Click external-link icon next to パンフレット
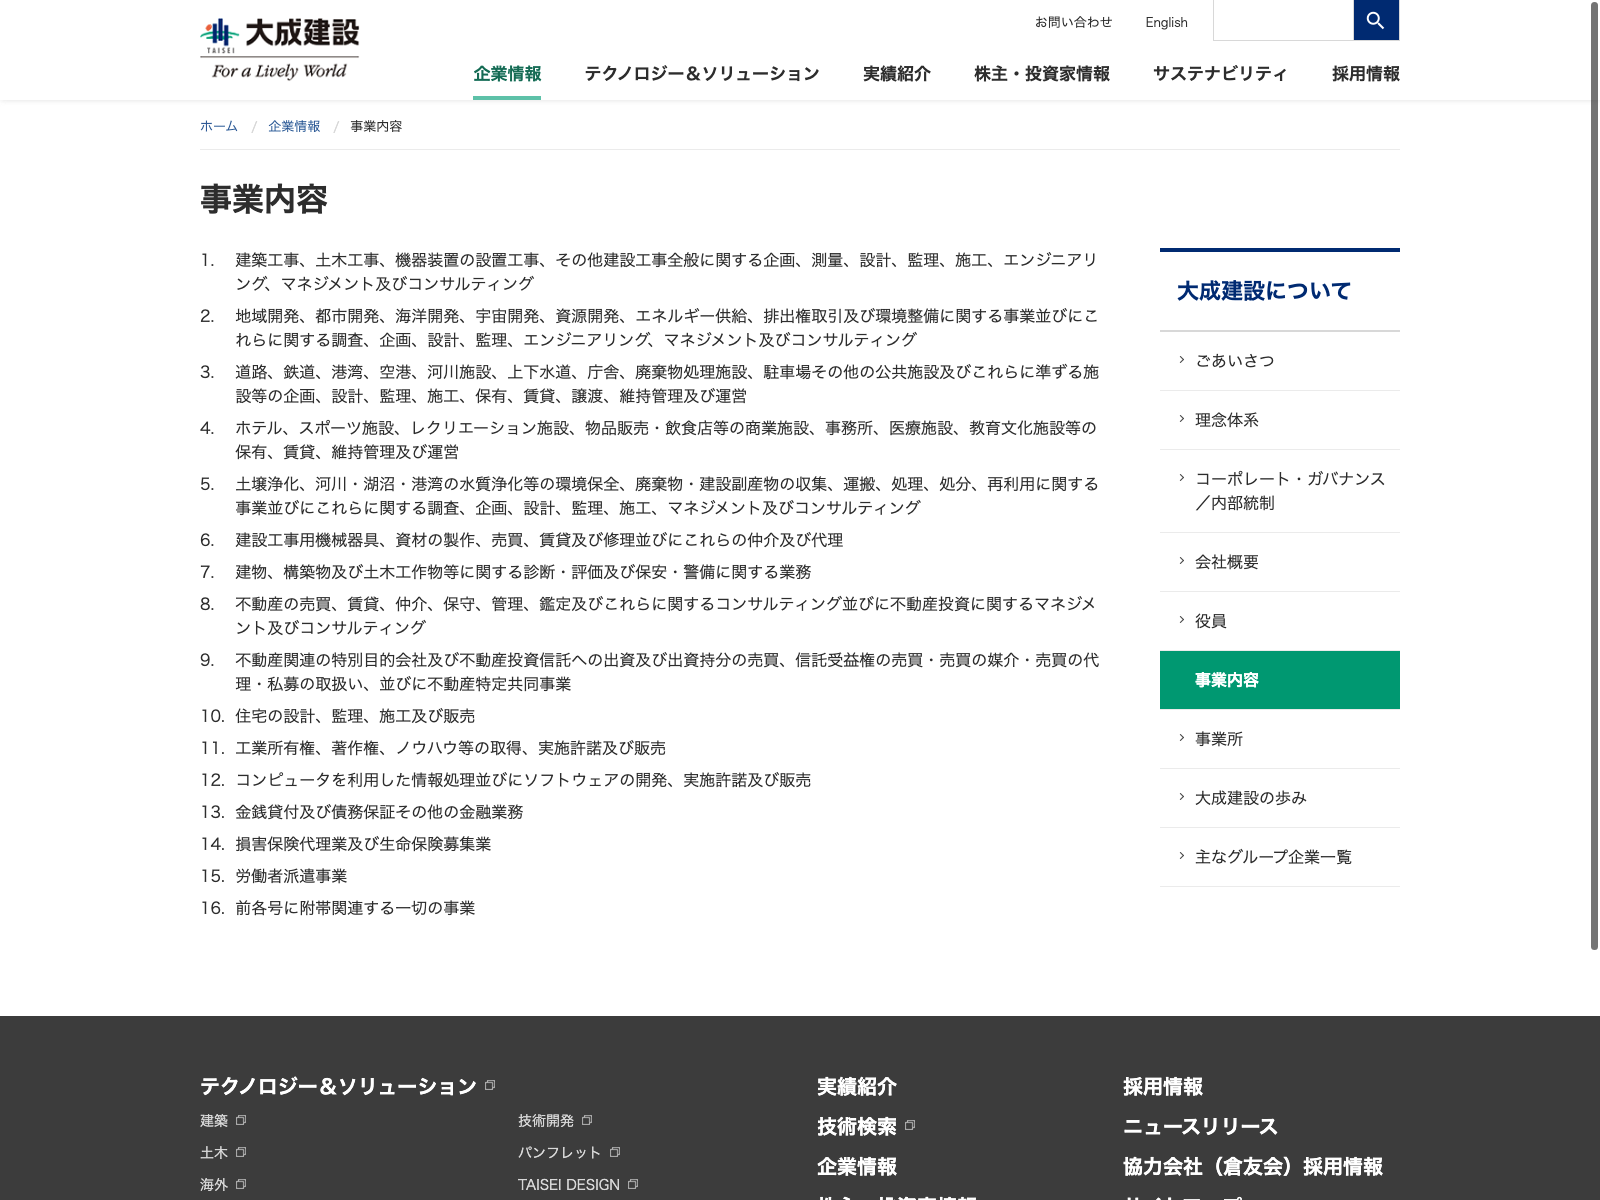 (615, 1153)
